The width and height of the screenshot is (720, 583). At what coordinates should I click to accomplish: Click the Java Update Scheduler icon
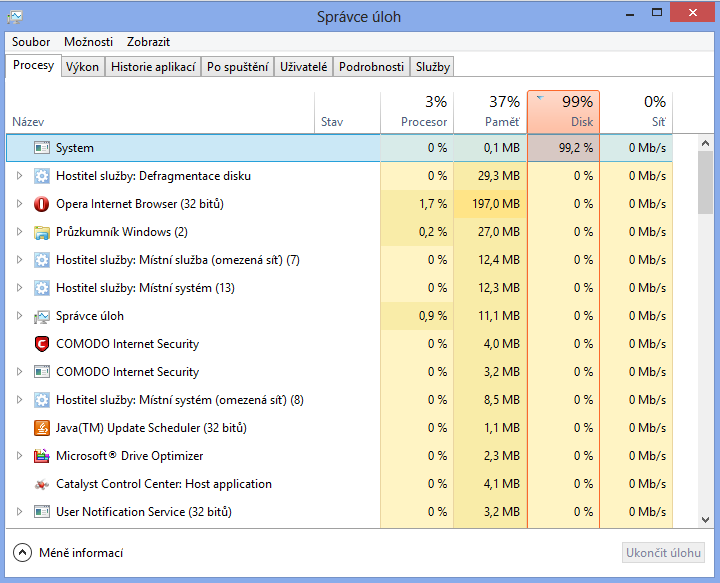[42, 428]
